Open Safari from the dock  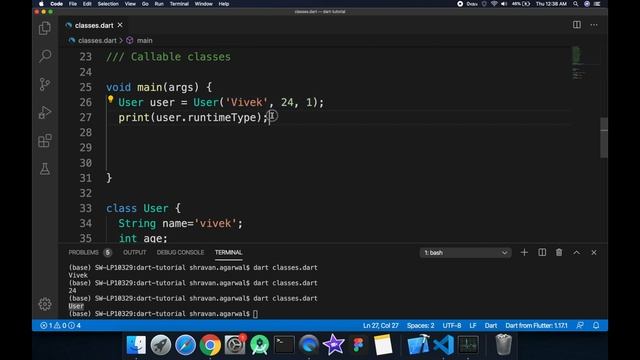[185, 345]
